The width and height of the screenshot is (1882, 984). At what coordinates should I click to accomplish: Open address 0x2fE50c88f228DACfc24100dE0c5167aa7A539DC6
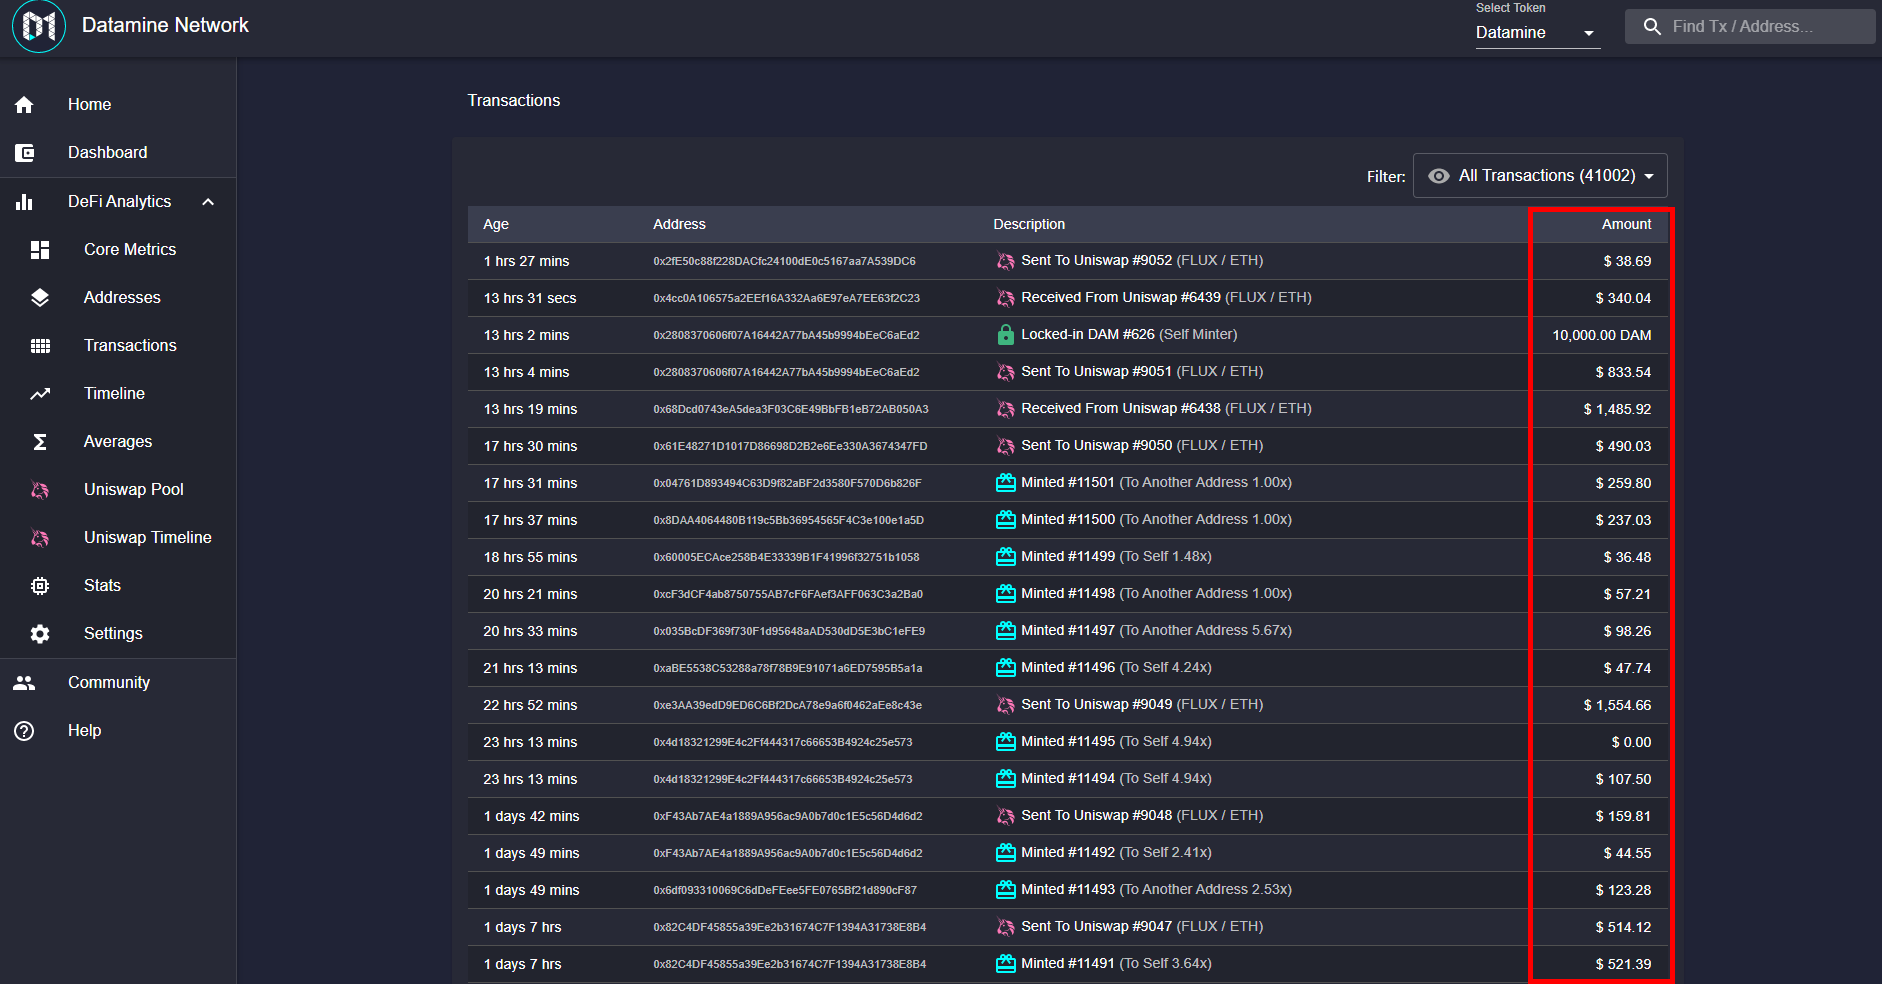click(x=784, y=261)
